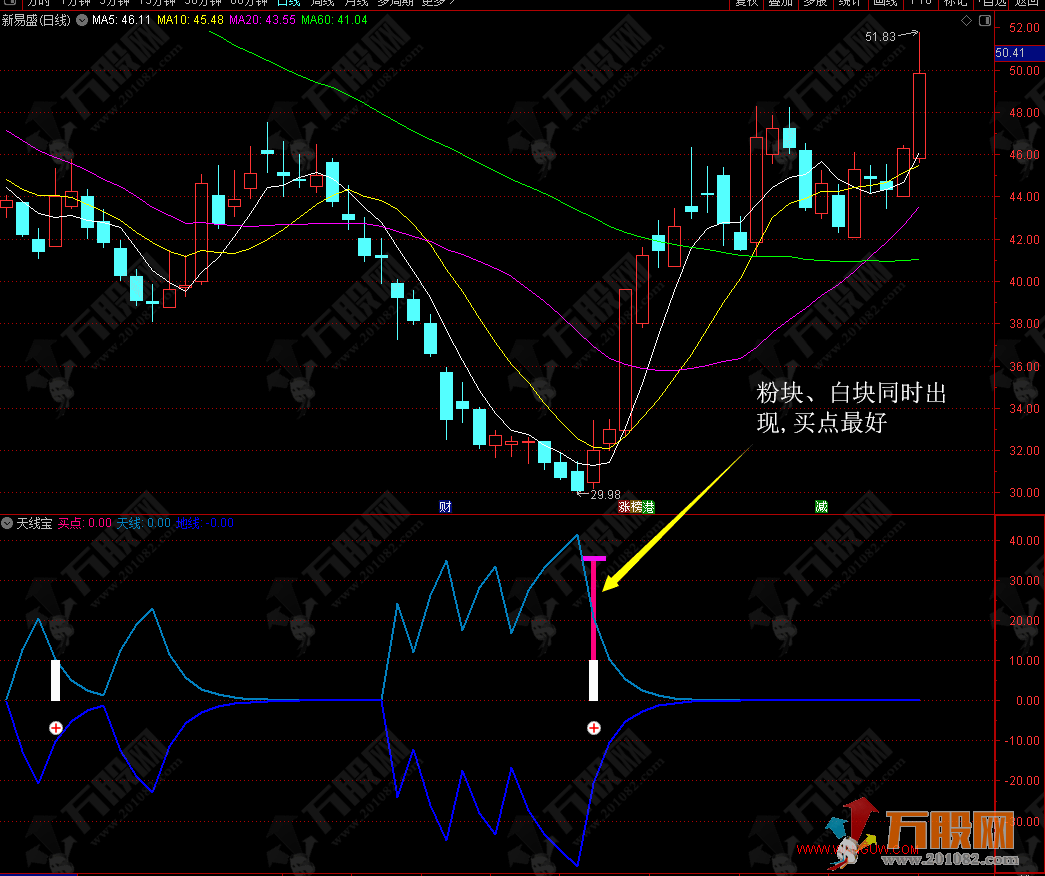Click the diamond icon above the price axis
Image resolution: width=1045 pixels, height=876 pixels.
pos(966,21)
